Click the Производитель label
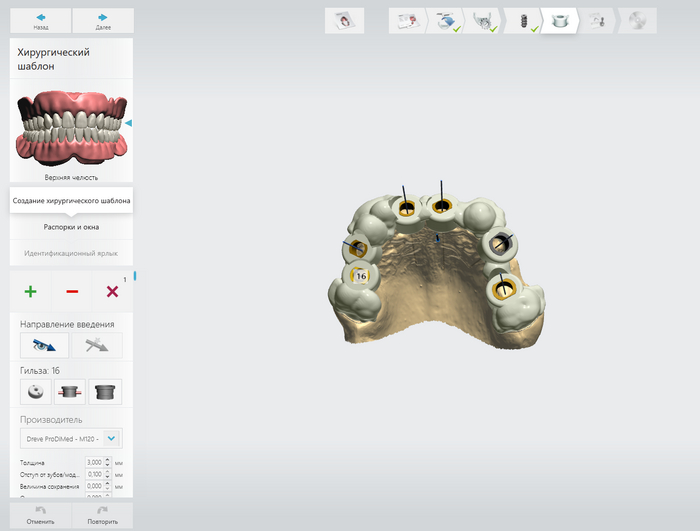The height and width of the screenshot is (531, 700). pyautogui.click(x=51, y=420)
